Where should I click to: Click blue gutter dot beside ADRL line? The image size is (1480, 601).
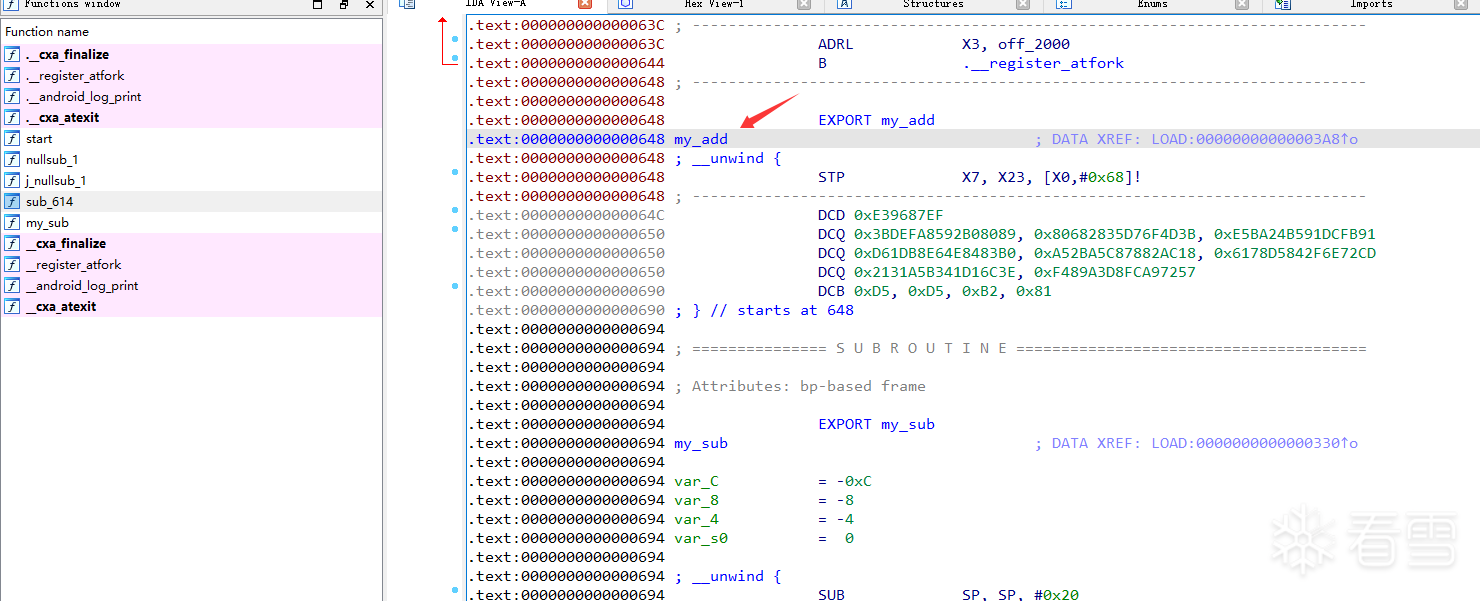[455, 40]
